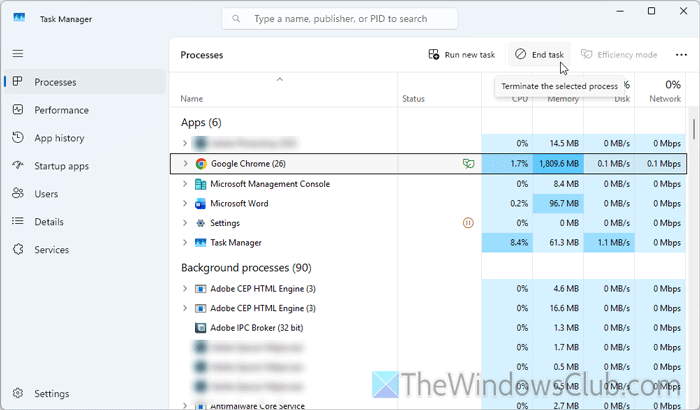Click the Settings app row icon

(x=200, y=223)
